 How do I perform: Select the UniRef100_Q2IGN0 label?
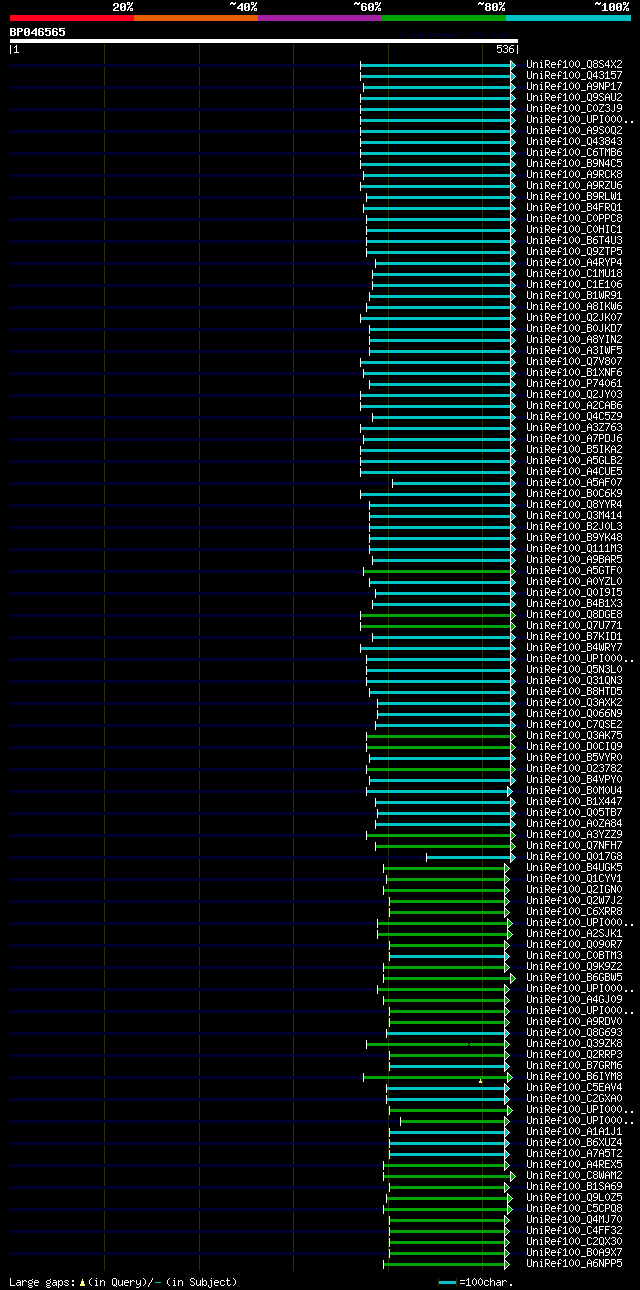click(x=574, y=889)
